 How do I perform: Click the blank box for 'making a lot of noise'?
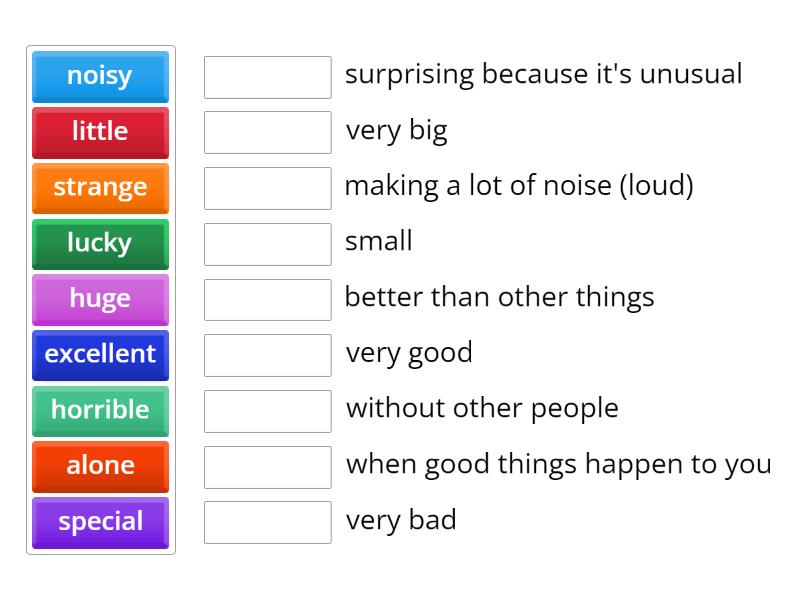[x=267, y=188]
